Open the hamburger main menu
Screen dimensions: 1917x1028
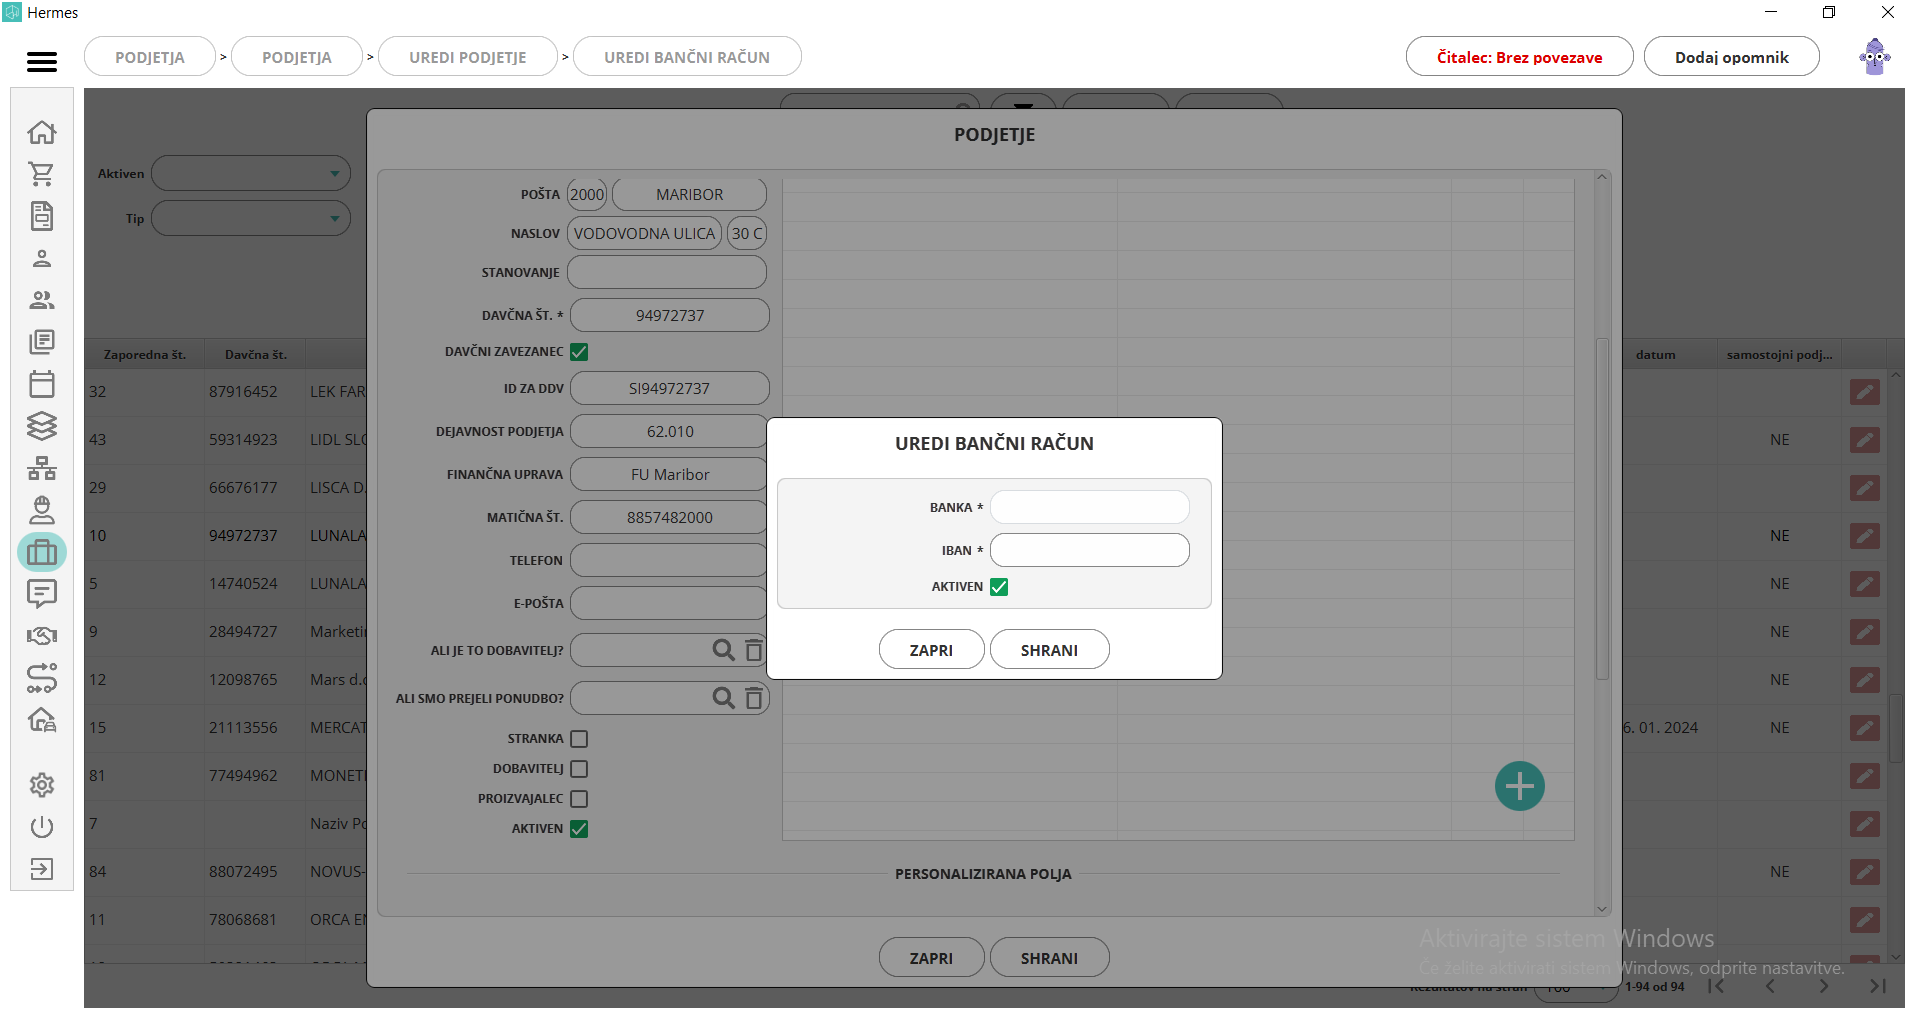(42, 62)
